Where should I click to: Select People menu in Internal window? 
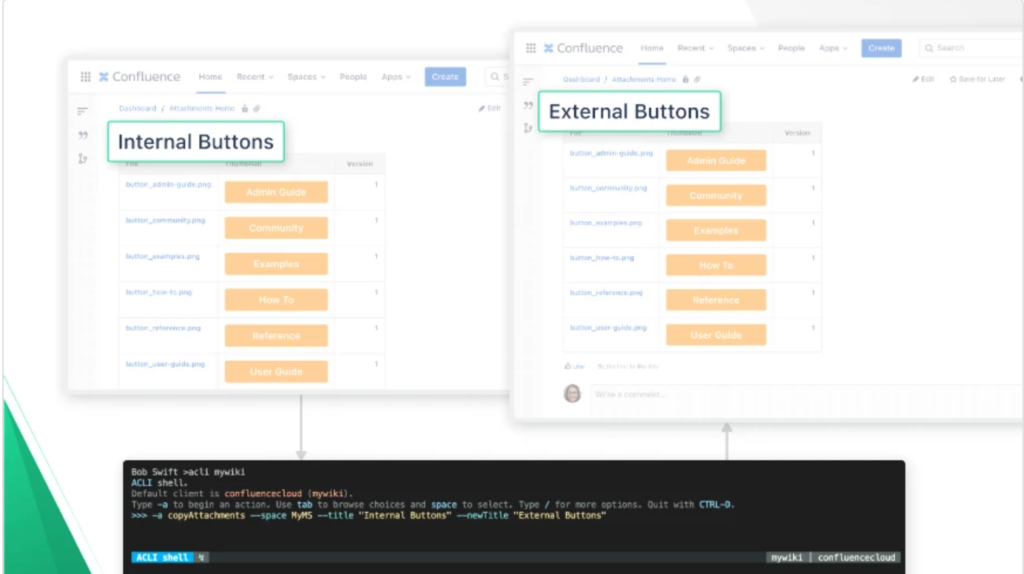353,77
